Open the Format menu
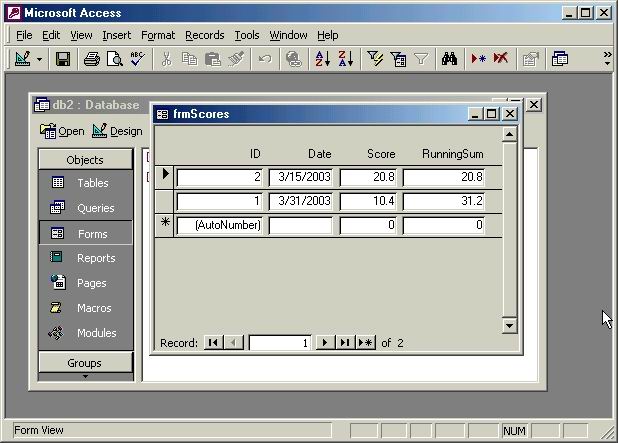The image size is (618, 443). point(158,35)
